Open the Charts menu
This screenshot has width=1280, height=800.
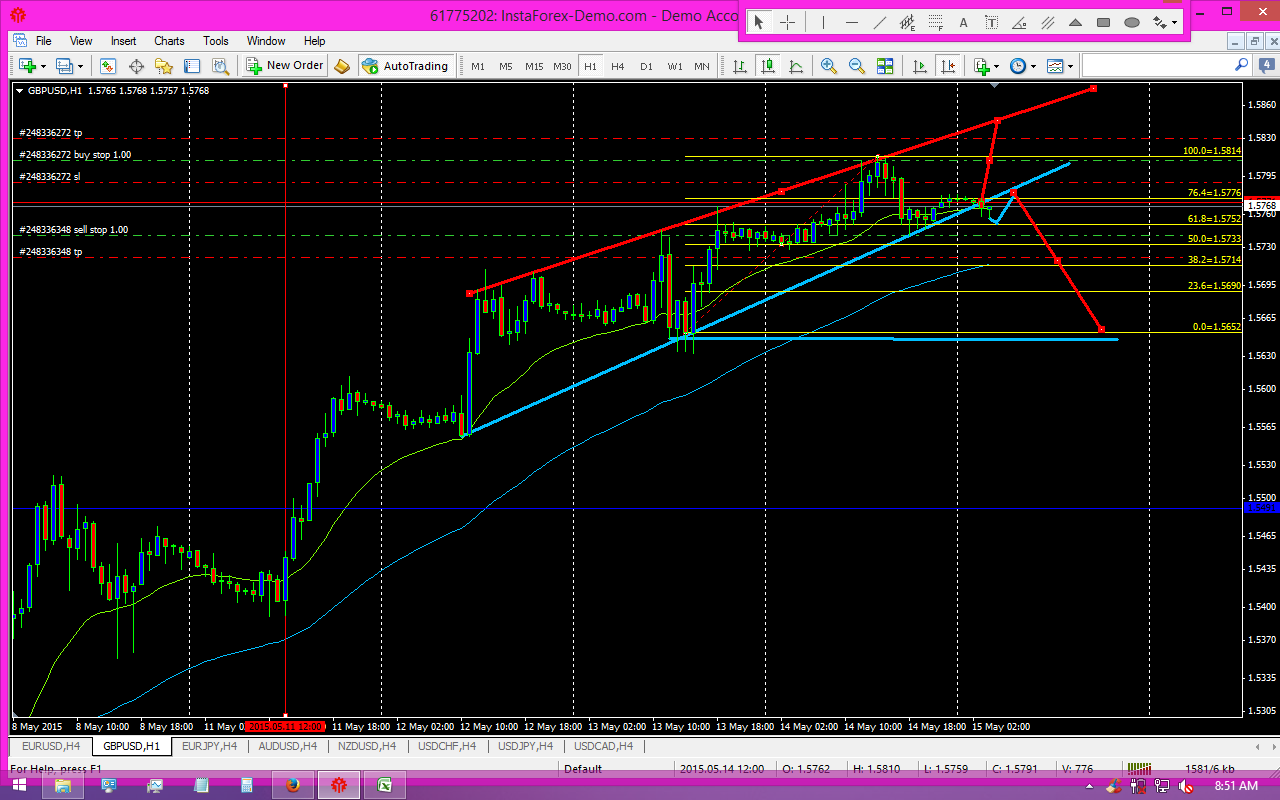pyautogui.click(x=168, y=41)
